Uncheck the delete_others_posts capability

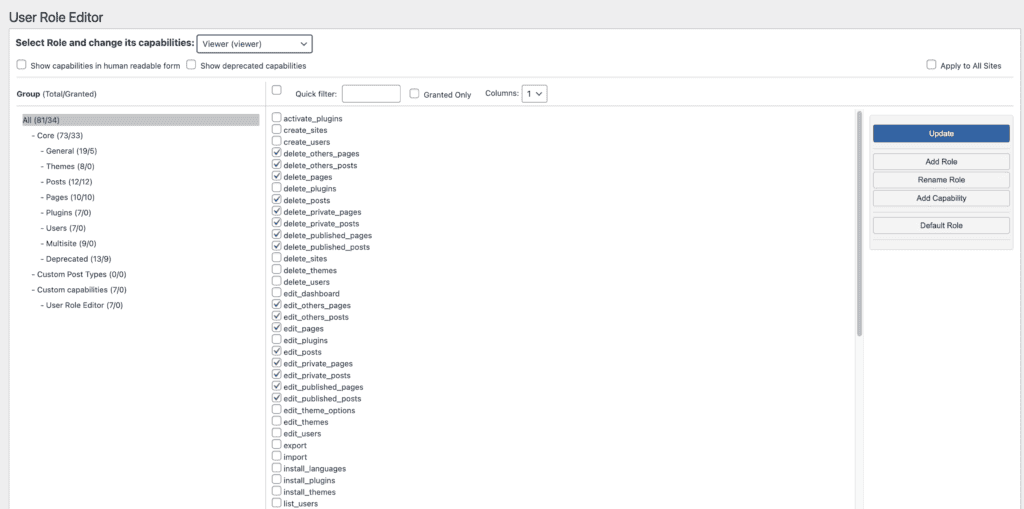tap(277, 165)
